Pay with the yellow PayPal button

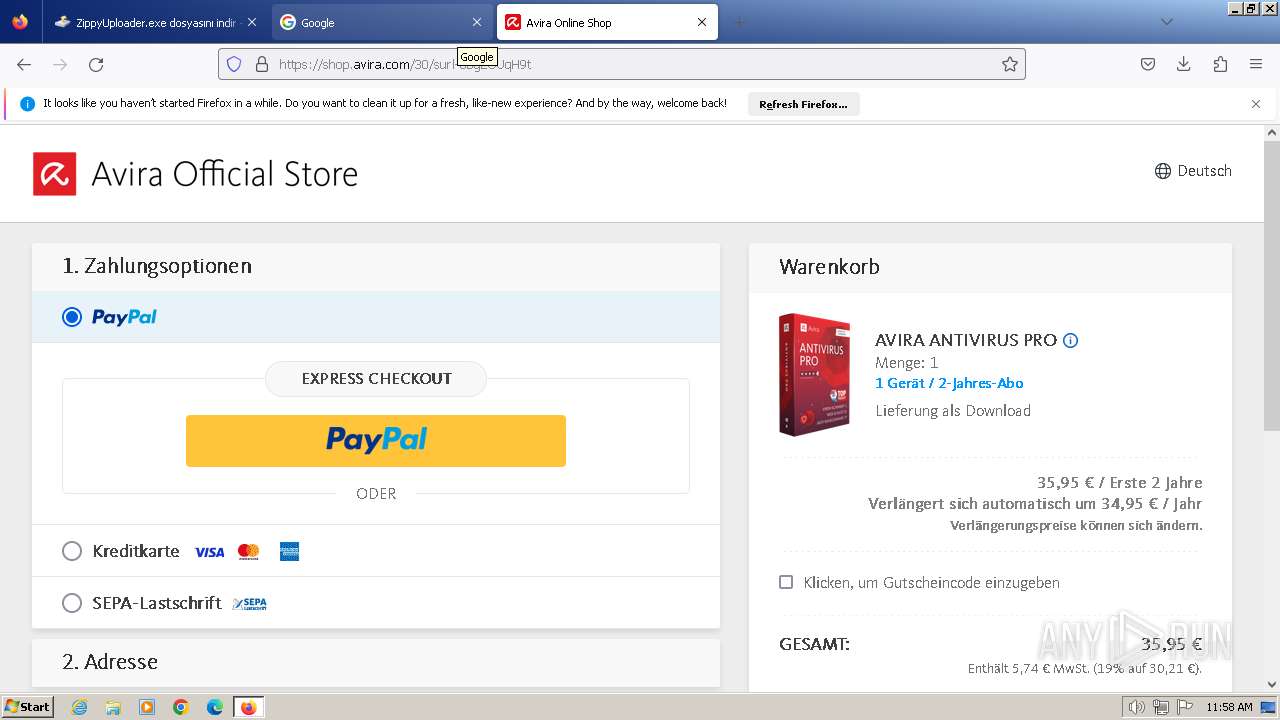tap(376, 441)
